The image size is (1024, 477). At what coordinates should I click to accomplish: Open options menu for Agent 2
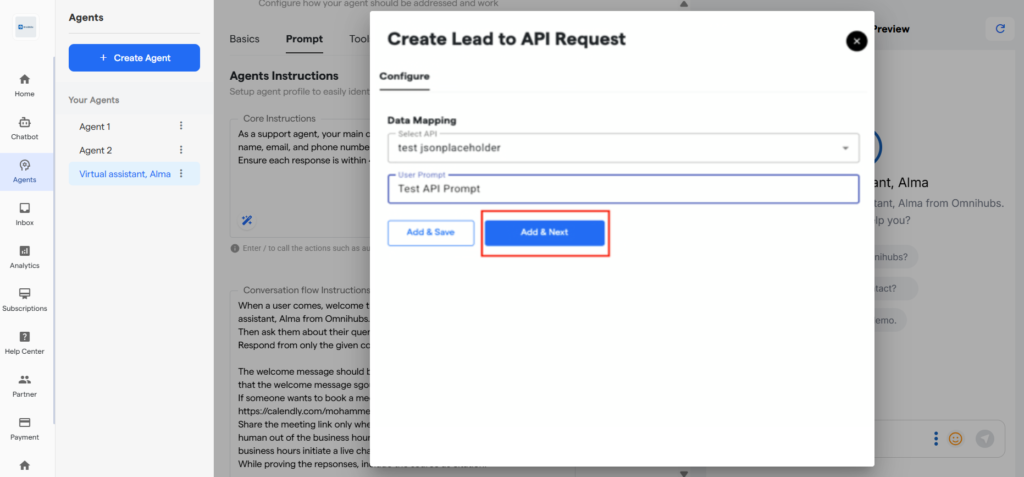(181, 150)
